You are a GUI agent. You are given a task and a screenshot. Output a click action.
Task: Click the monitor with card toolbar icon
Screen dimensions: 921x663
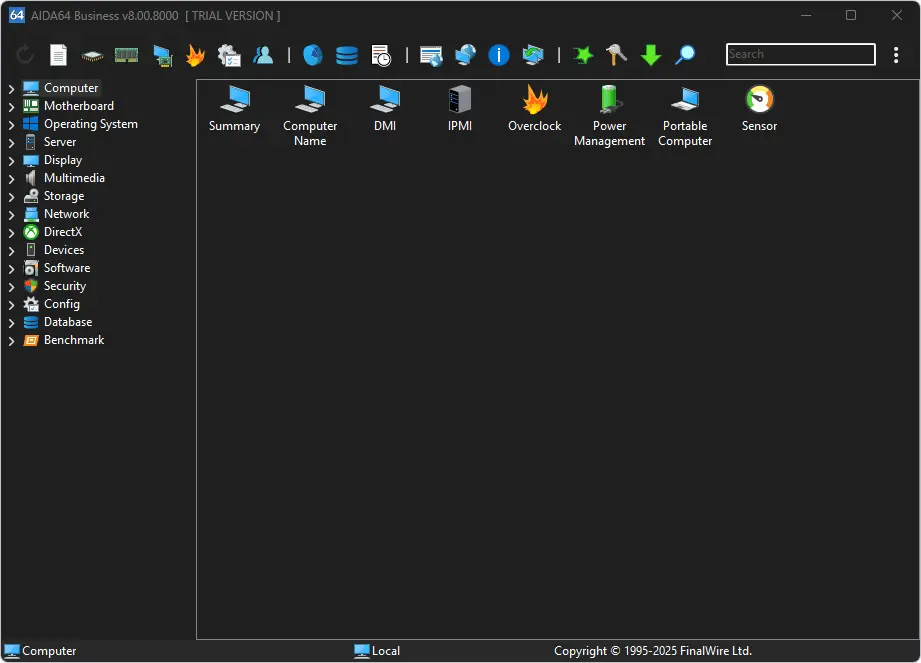[x=163, y=56]
